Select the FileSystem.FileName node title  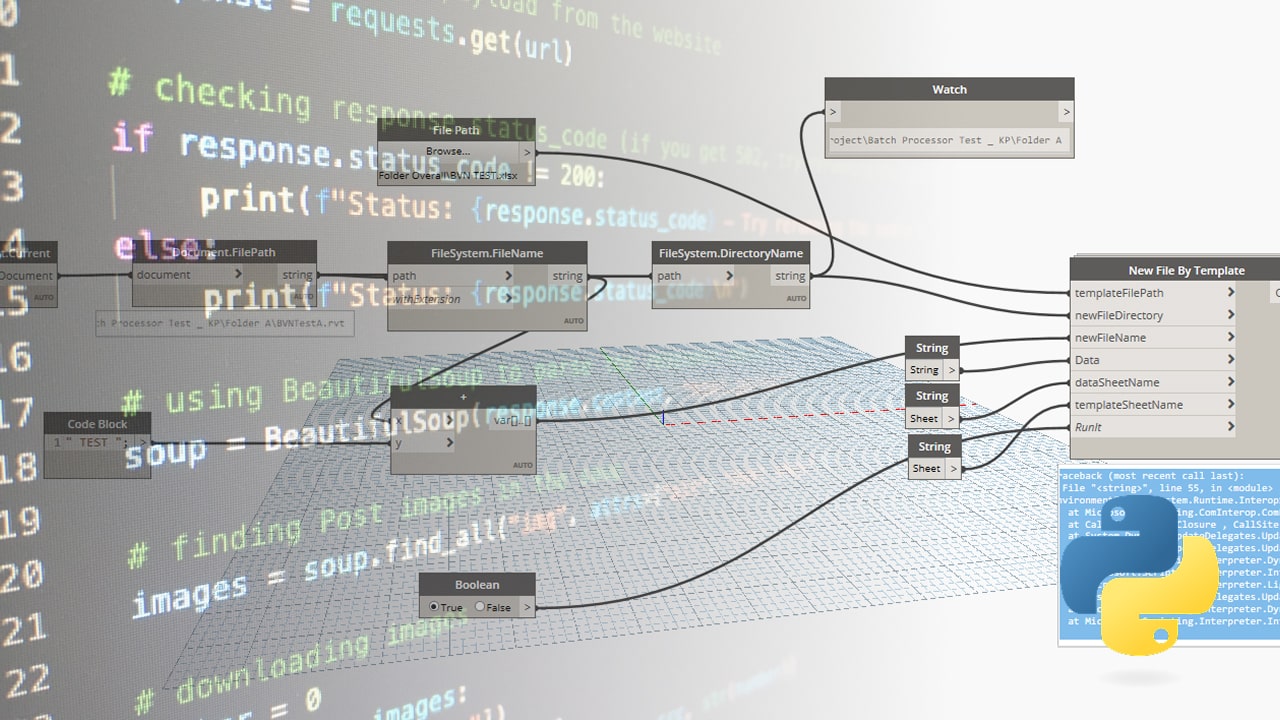(x=487, y=253)
